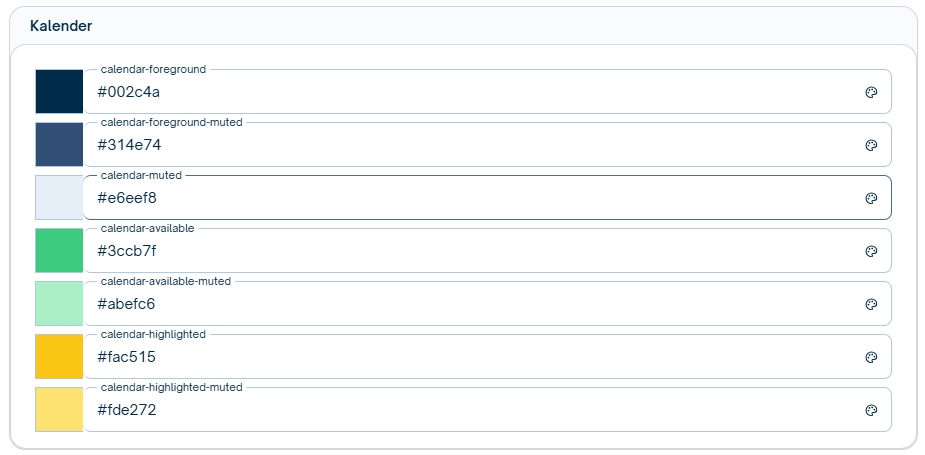Click palette icon for calendar-available-muted
The height and width of the screenshot is (455, 925).
pos(871,304)
